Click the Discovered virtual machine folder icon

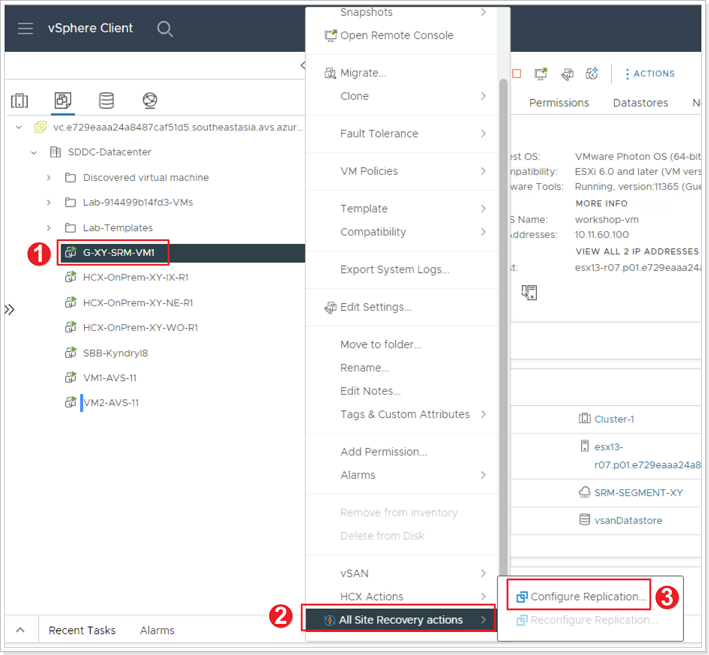(70, 177)
